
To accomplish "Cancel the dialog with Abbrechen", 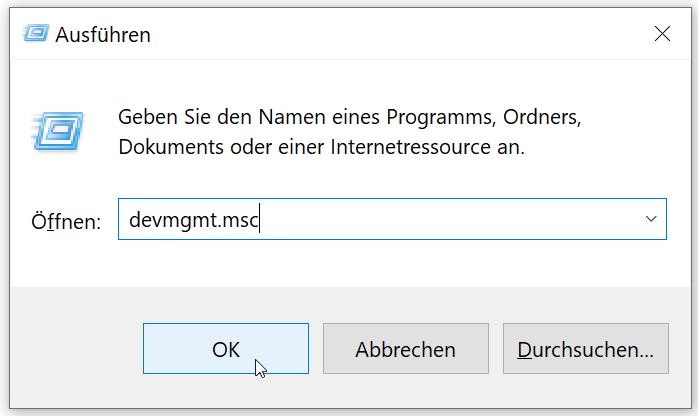I will click(x=405, y=349).
